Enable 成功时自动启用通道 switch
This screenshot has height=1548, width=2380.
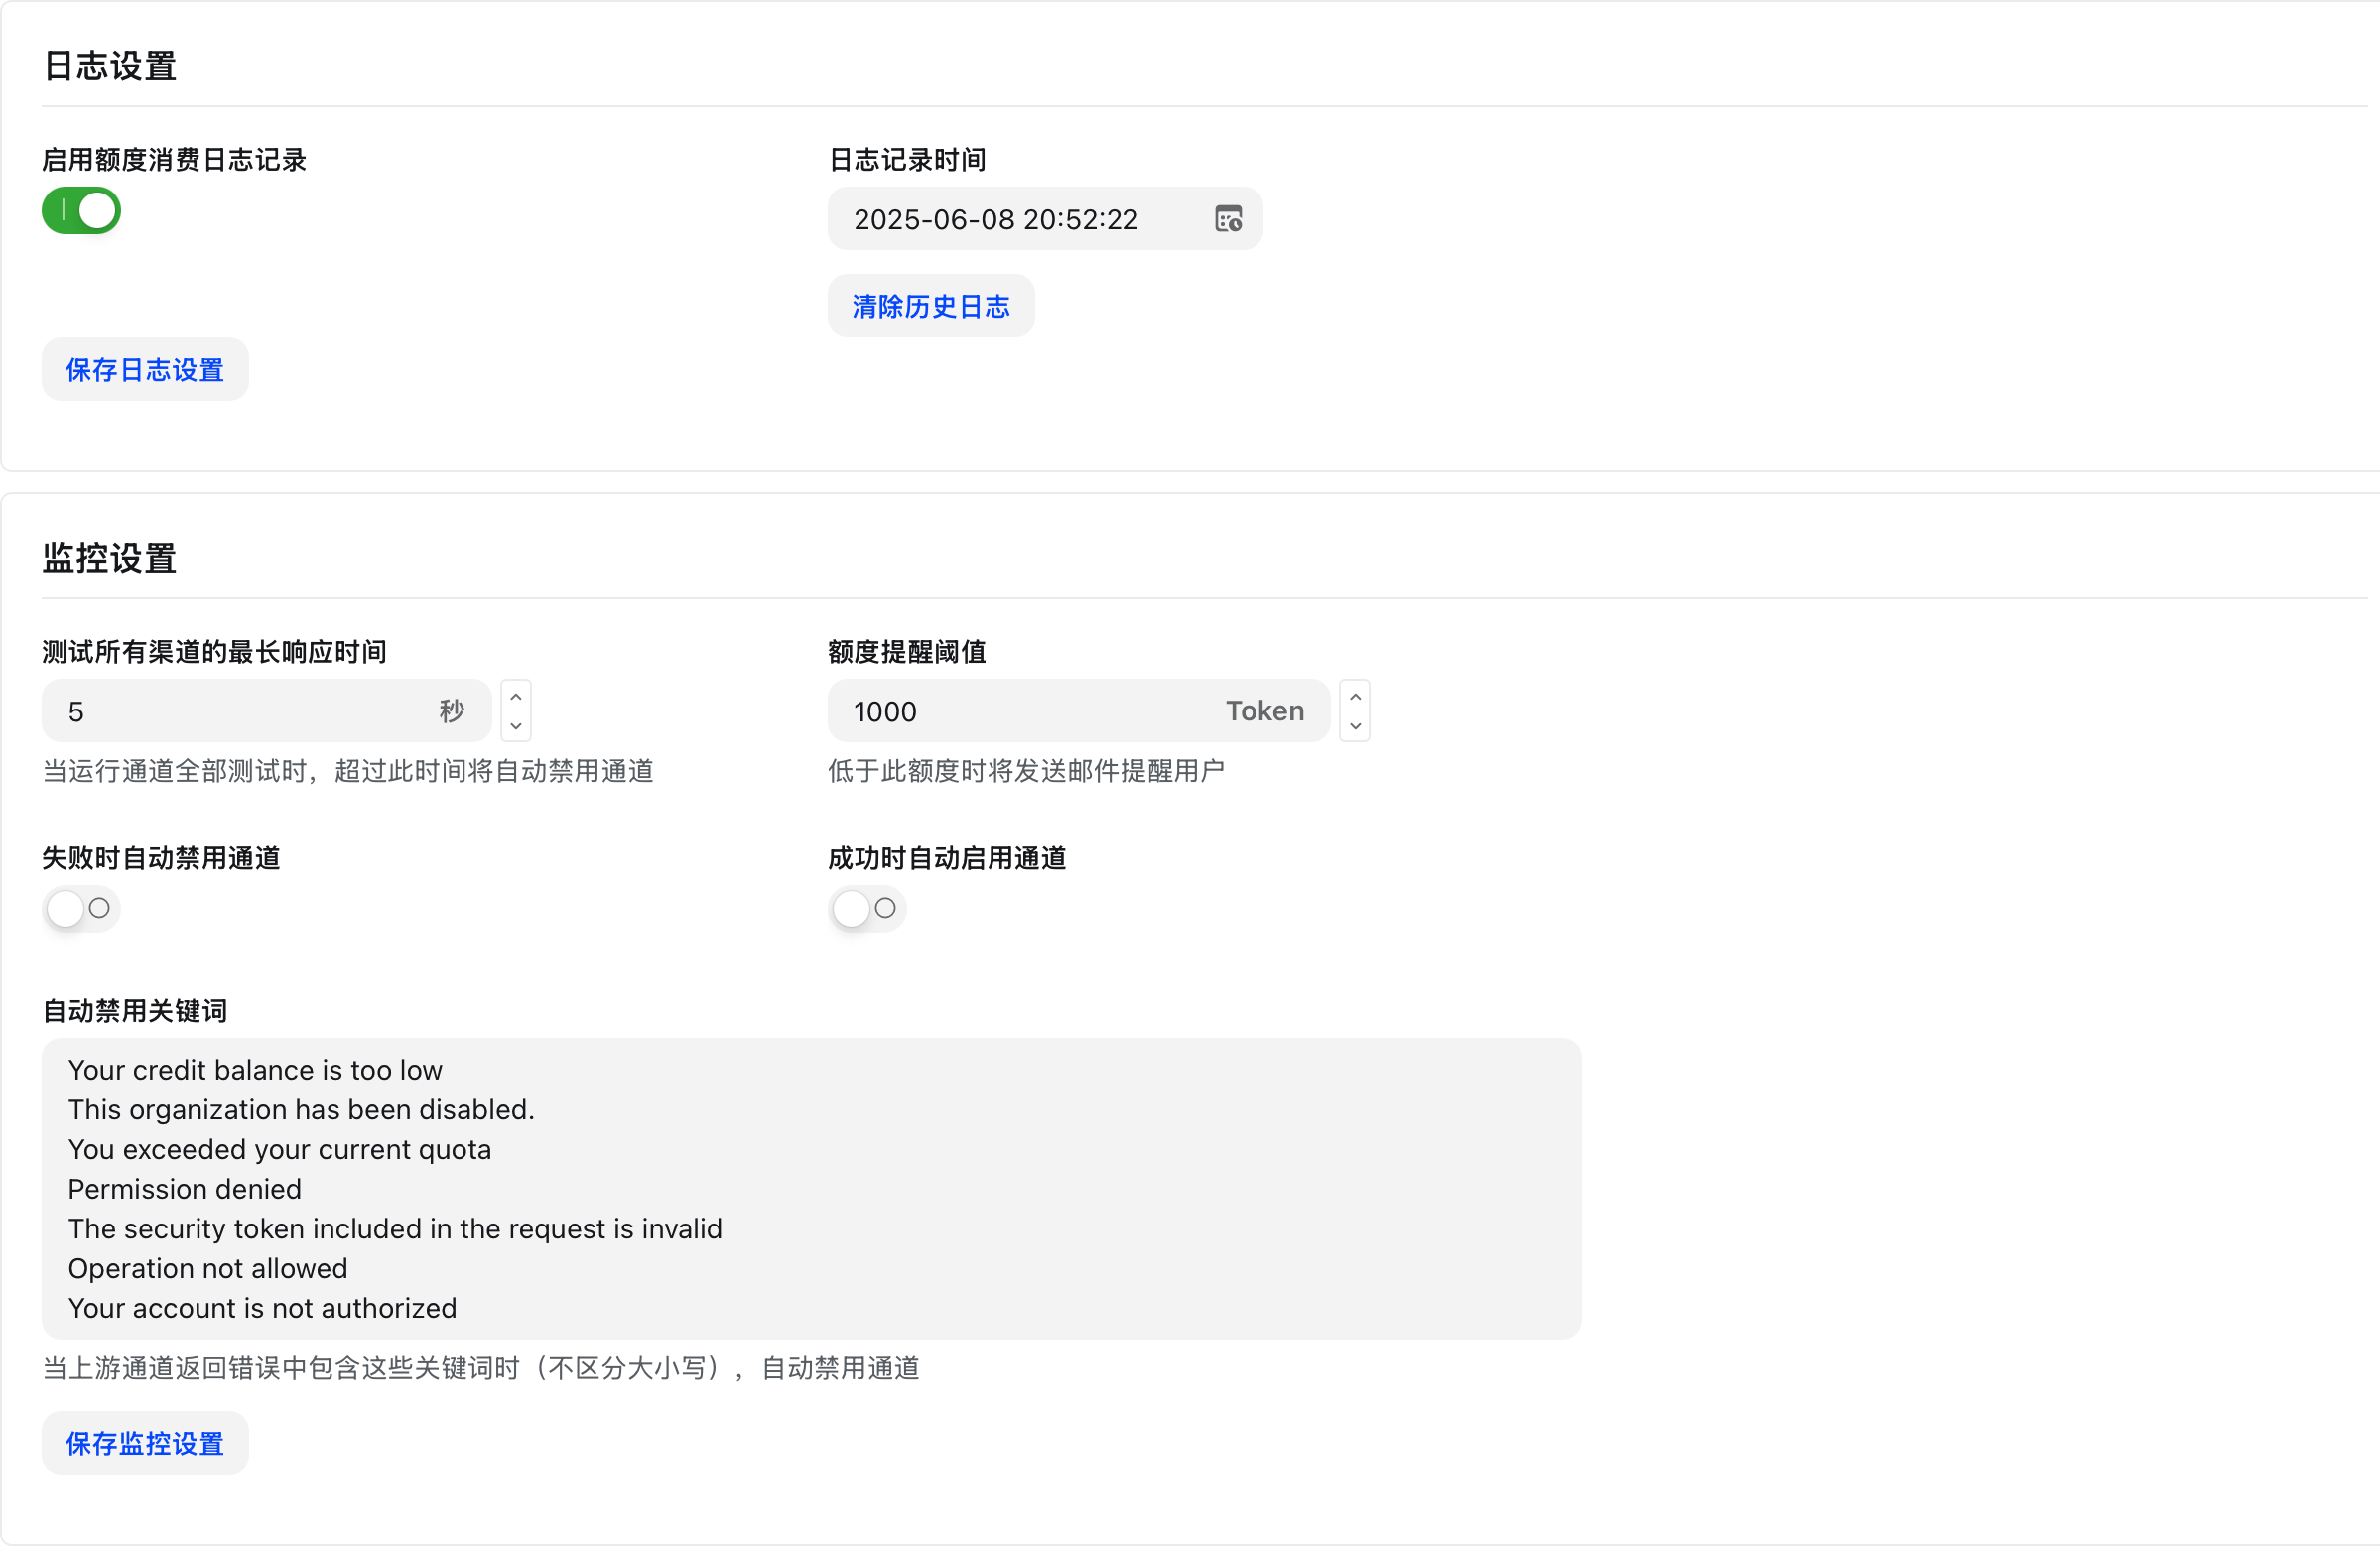(x=866, y=908)
